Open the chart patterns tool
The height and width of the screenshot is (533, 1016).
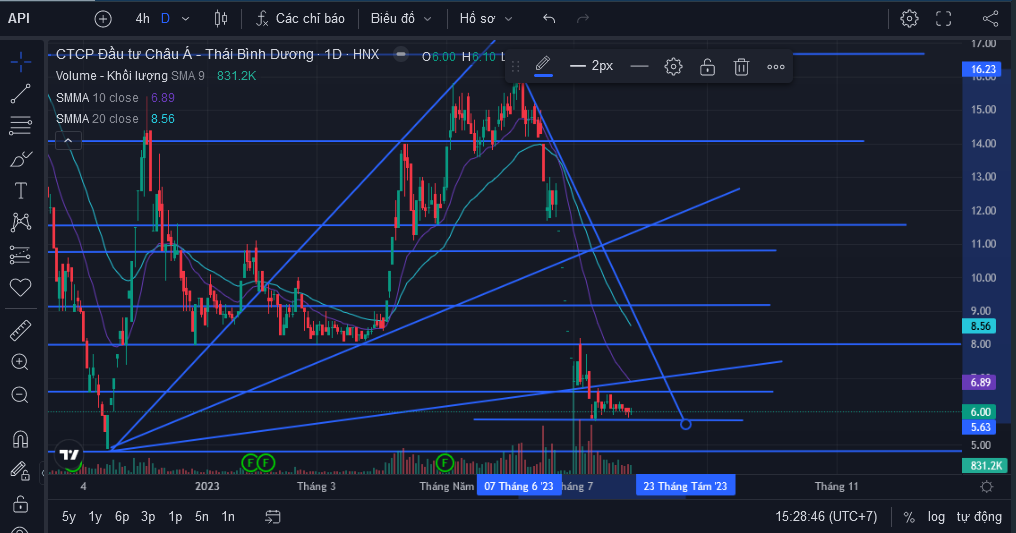coord(21,222)
